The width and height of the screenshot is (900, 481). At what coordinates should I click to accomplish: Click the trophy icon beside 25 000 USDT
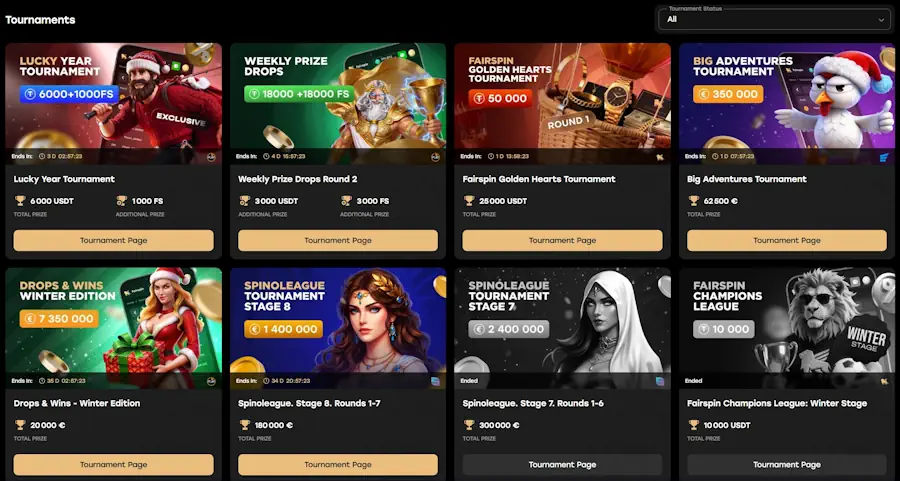click(x=469, y=201)
